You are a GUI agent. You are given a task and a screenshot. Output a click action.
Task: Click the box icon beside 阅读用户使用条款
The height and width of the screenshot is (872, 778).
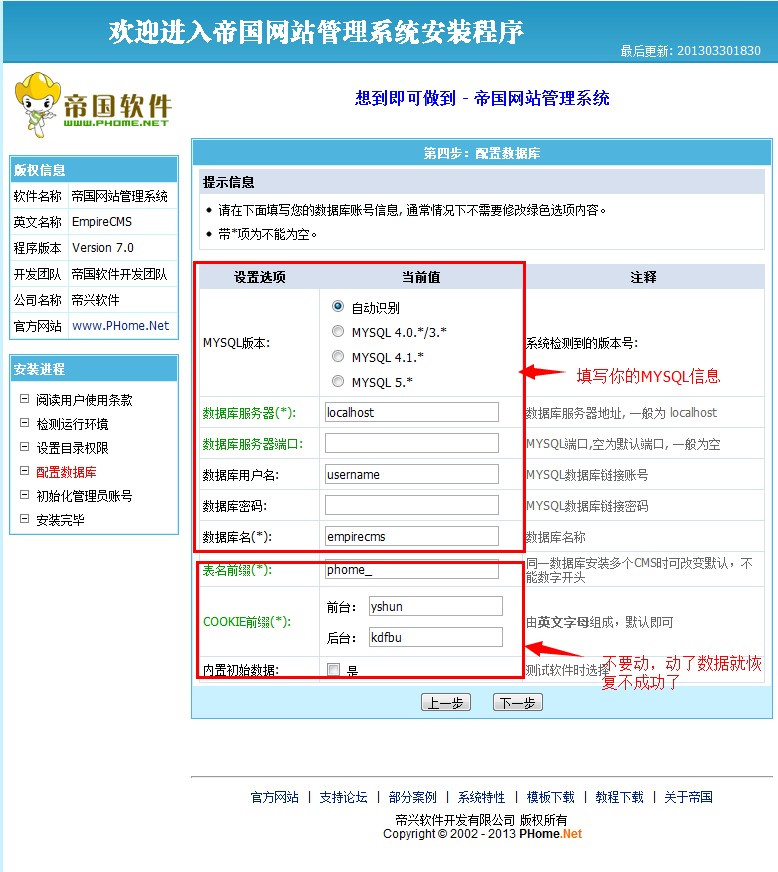click(x=24, y=399)
